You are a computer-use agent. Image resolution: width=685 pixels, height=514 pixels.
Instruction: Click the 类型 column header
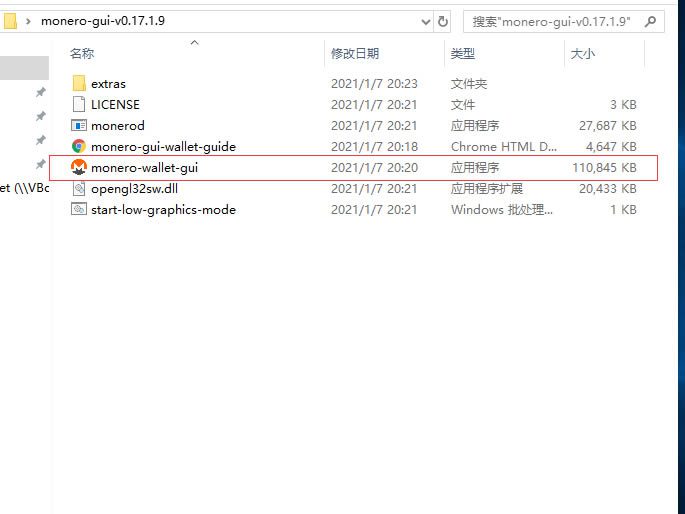[x=463, y=54]
